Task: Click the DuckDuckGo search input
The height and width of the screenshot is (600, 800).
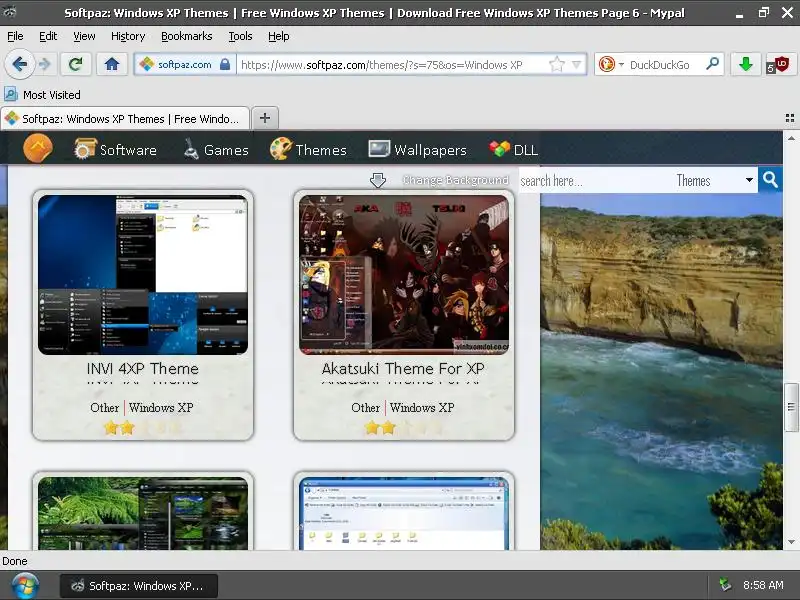Action: point(665,65)
